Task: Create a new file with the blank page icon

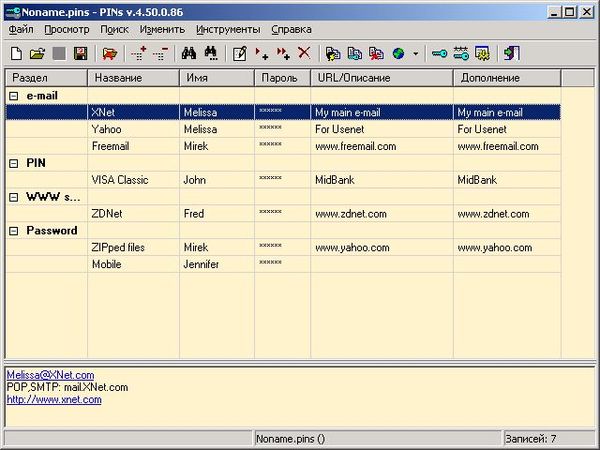Action: coord(16,54)
